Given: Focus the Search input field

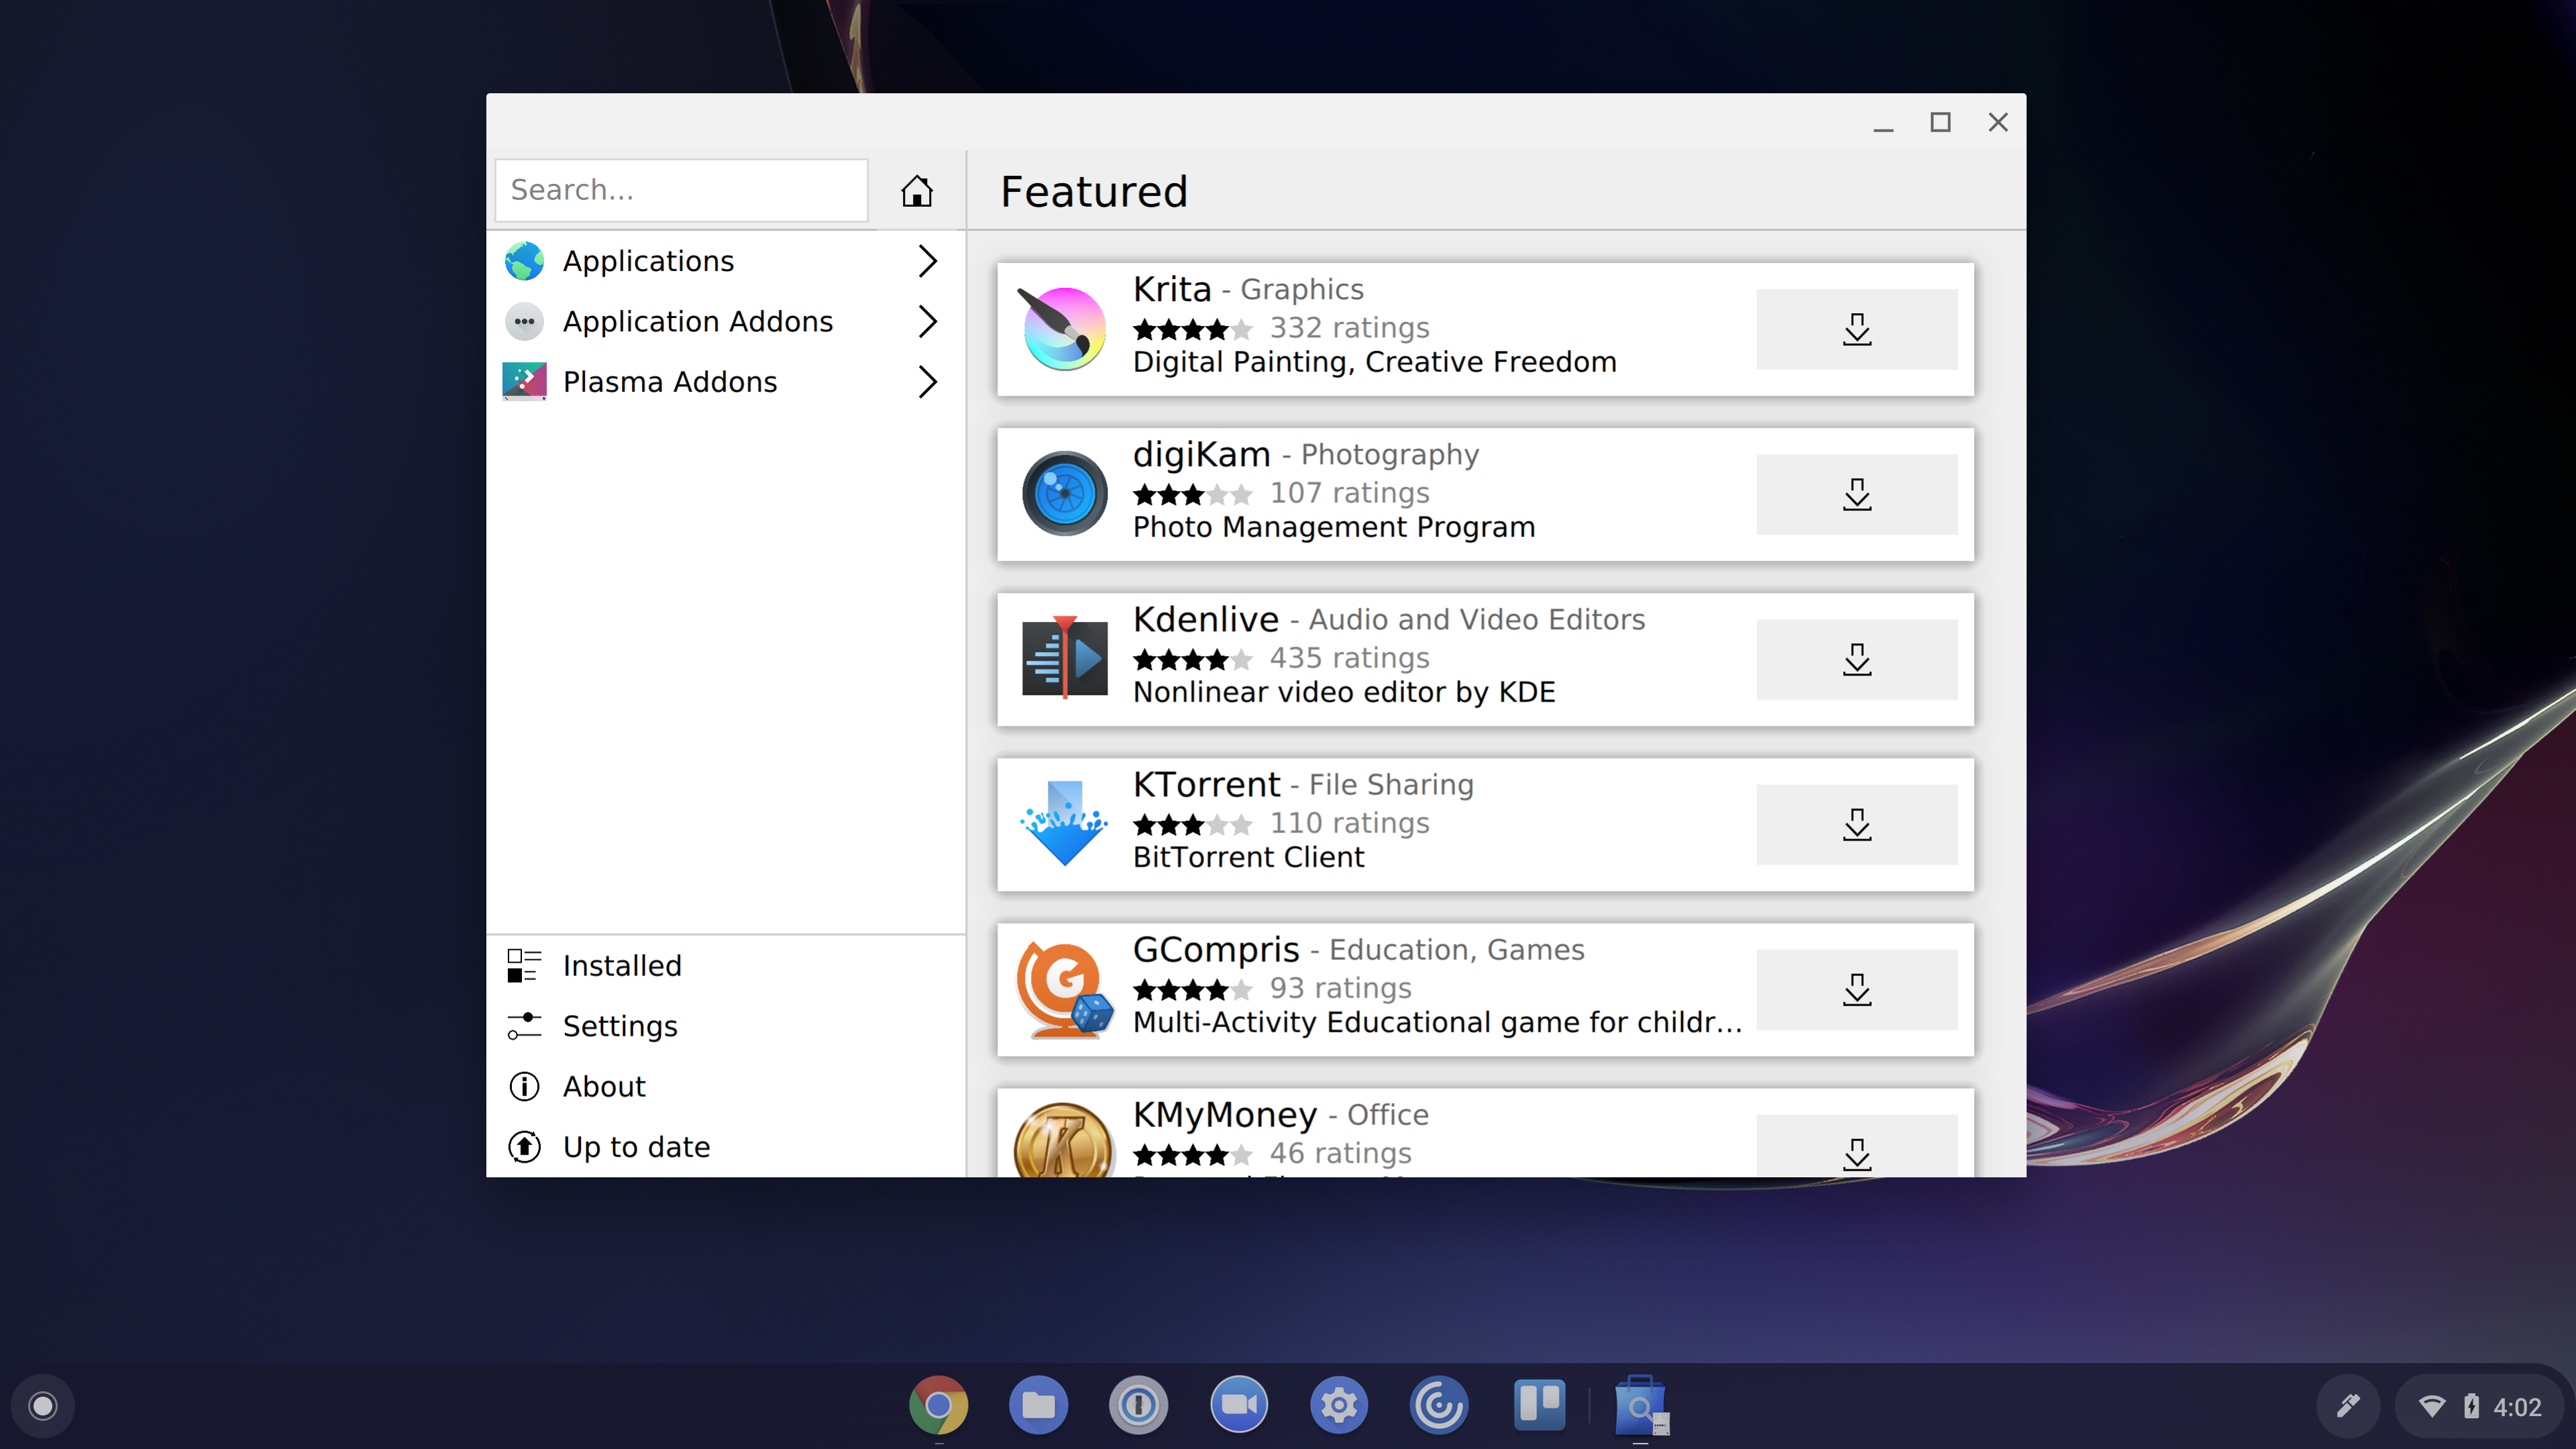Looking at the screenshot, I should [x=681, y=190].
